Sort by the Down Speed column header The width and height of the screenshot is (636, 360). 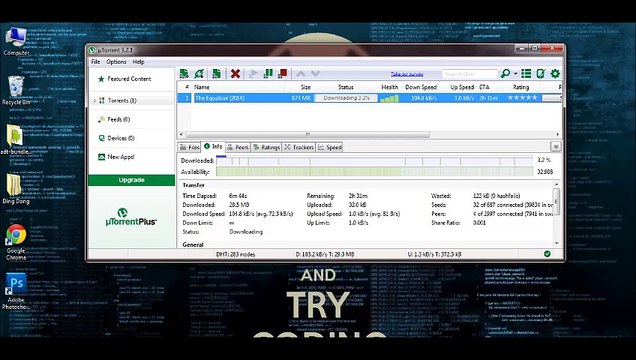[x=421, y=87]
